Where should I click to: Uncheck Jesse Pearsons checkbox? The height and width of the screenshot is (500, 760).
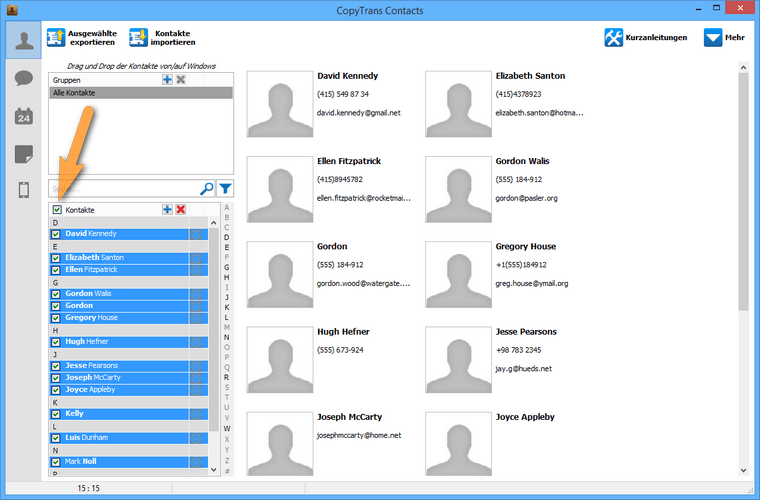tap(56, 366)
